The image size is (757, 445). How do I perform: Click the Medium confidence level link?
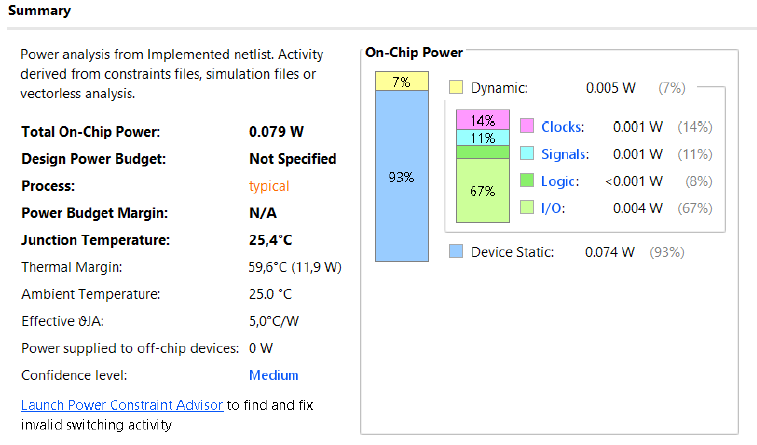pos(273,375)
